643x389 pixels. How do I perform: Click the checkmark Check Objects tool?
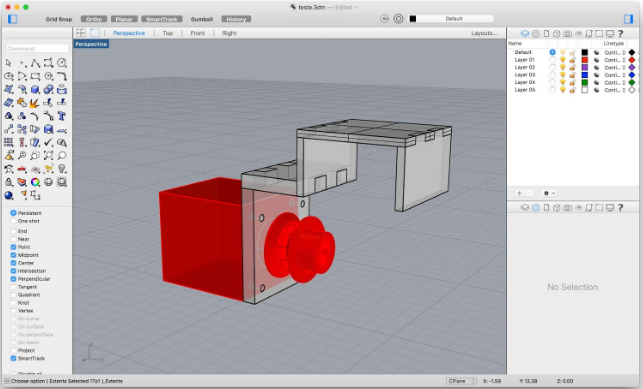48,142
